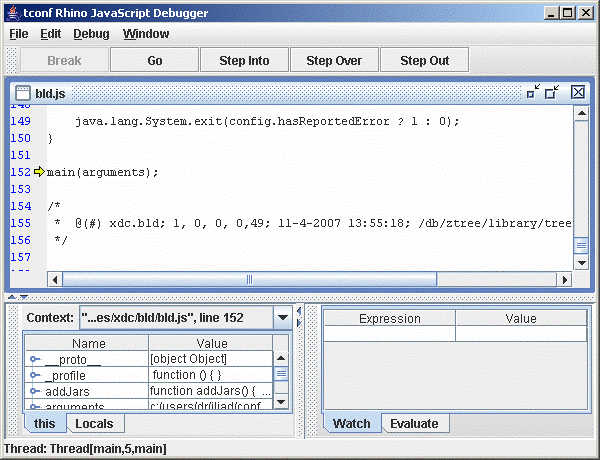Expand the arguments tree node
Screen dimensions: 600x460
pyautogui.click(x=35, y=406)
